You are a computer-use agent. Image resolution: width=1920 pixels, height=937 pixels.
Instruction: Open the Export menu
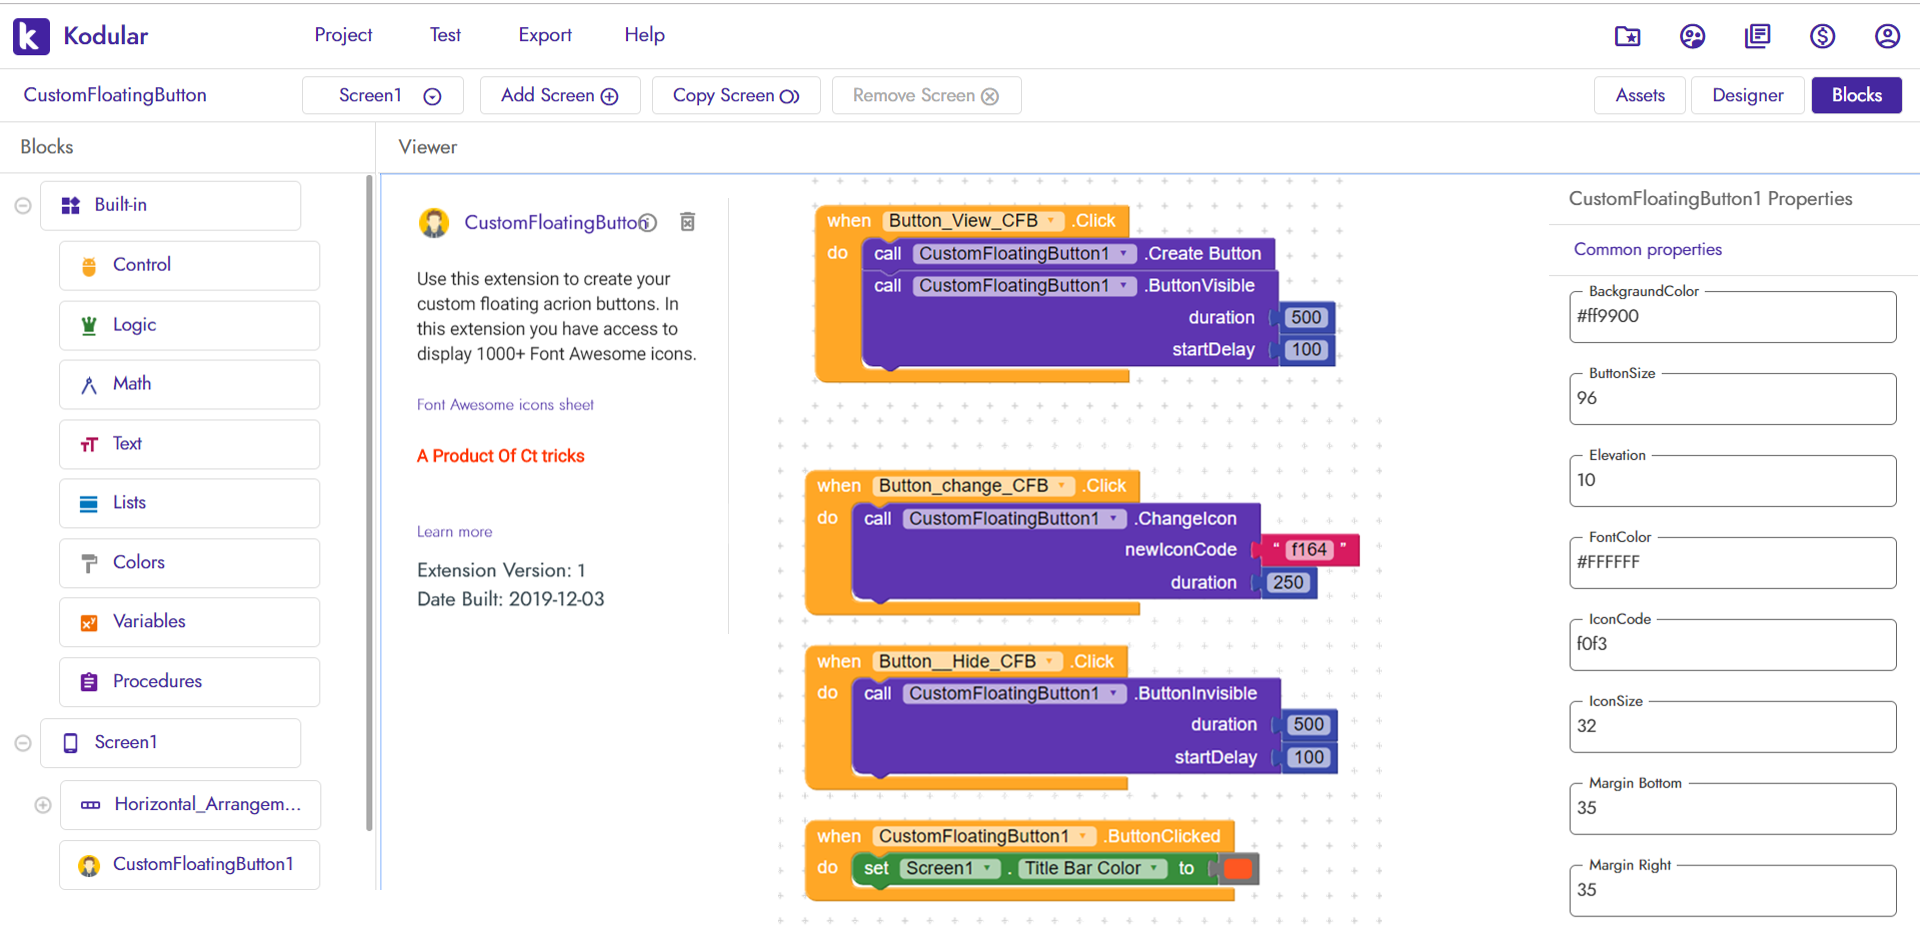click(x=545, y=35)
